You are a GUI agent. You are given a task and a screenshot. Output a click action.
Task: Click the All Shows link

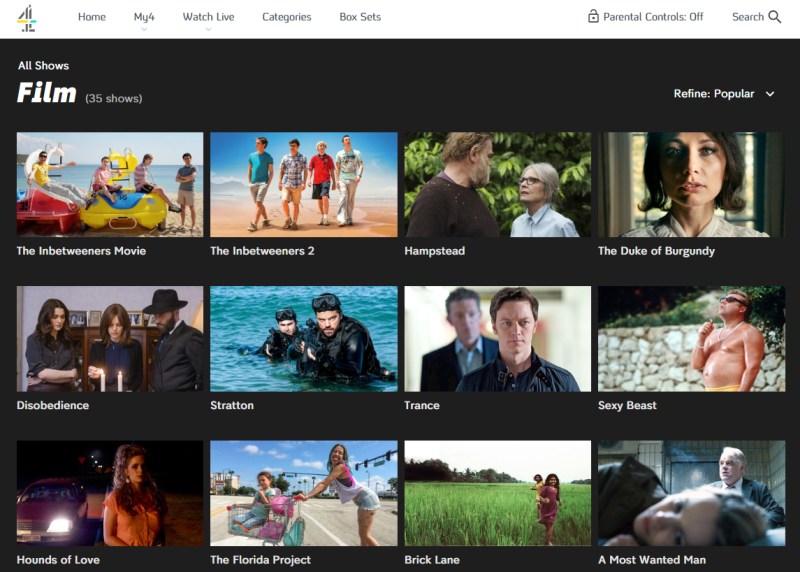coord(43,65)
